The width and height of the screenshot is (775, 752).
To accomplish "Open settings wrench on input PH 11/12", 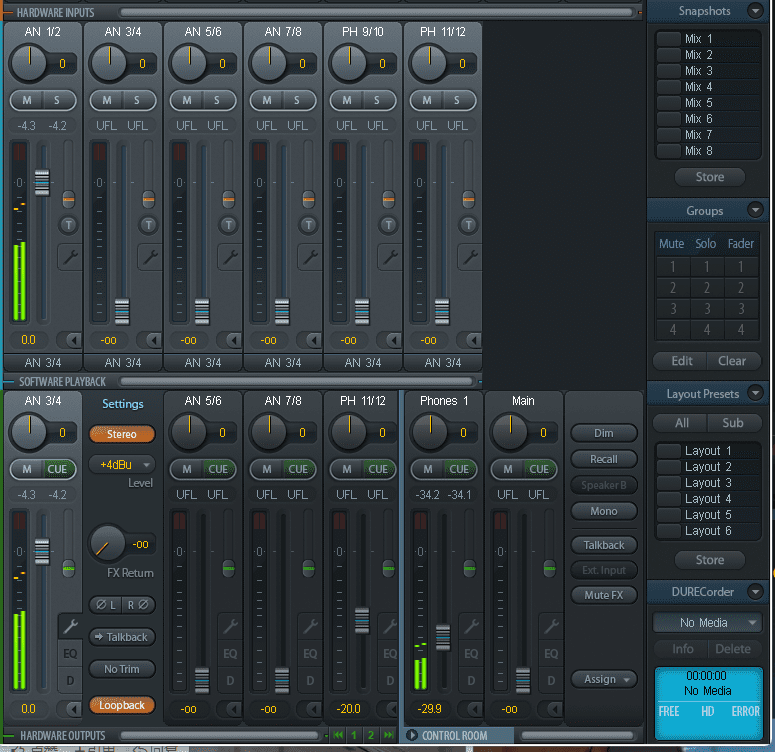I will (470, 257).
